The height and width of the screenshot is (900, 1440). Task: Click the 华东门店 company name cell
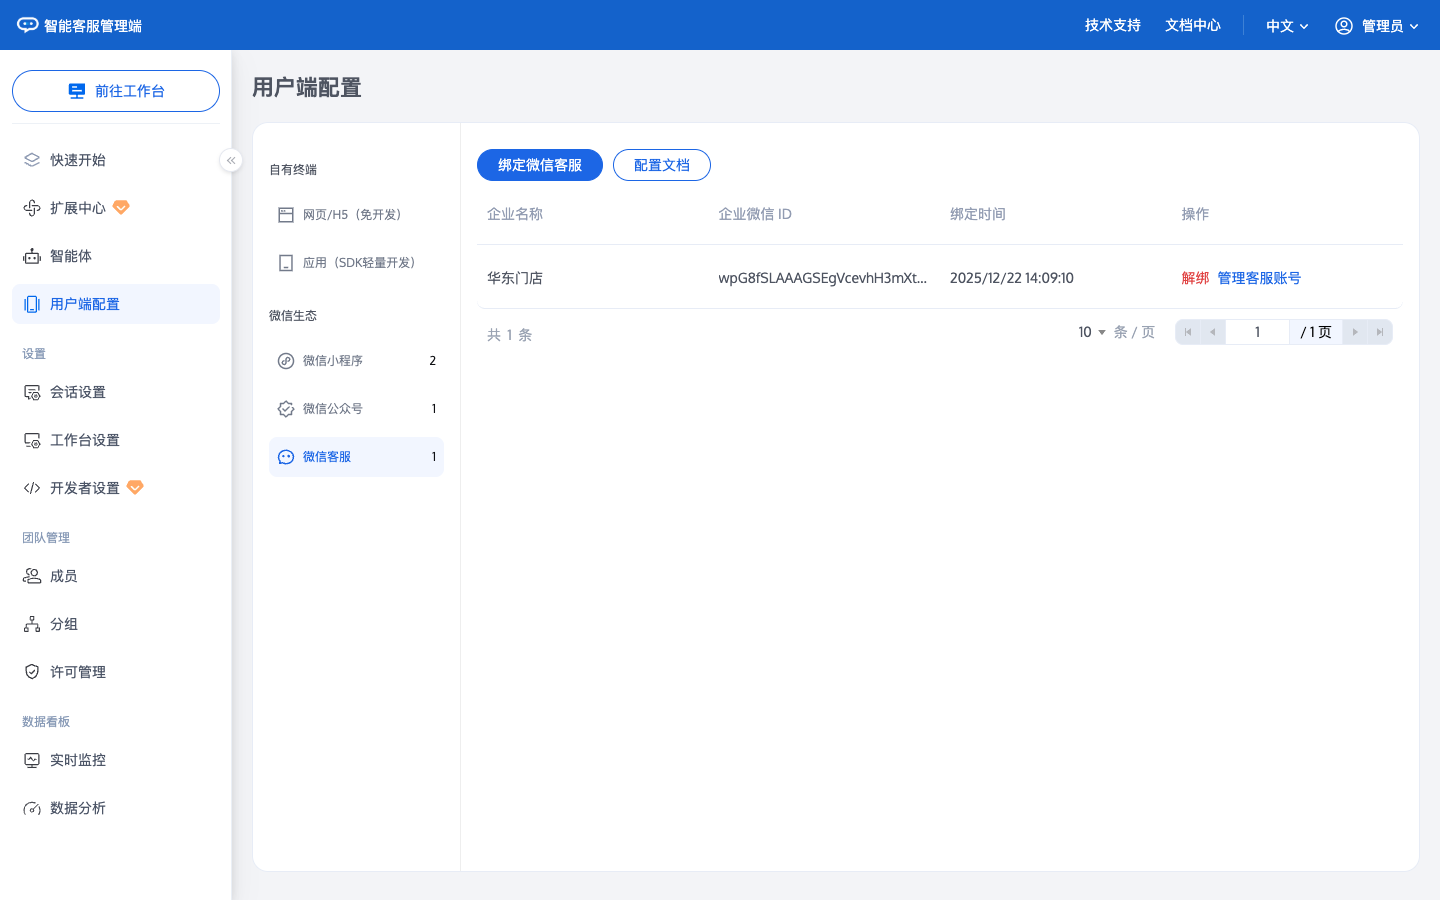[x=515, y=278]
